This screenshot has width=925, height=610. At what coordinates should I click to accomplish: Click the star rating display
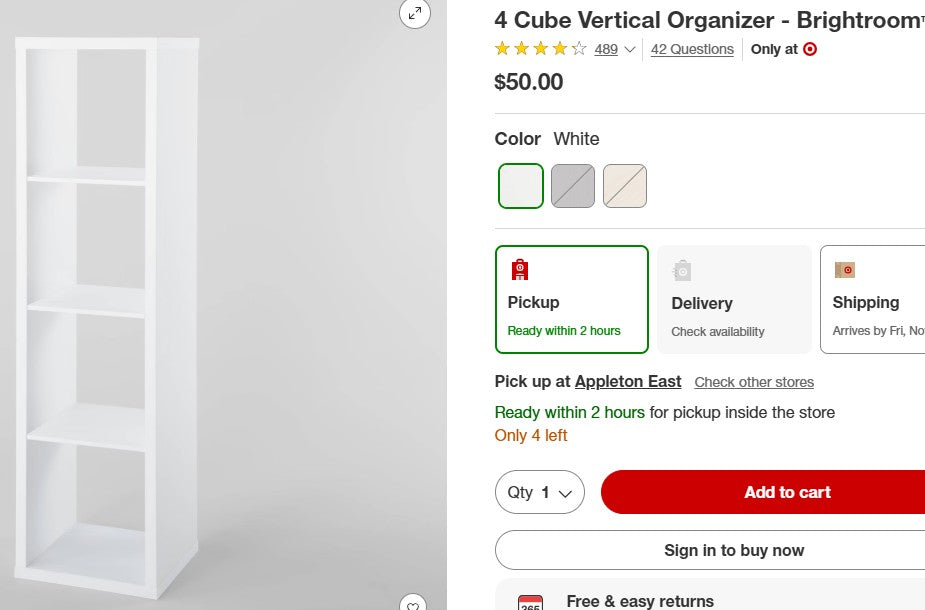point(539,48)
